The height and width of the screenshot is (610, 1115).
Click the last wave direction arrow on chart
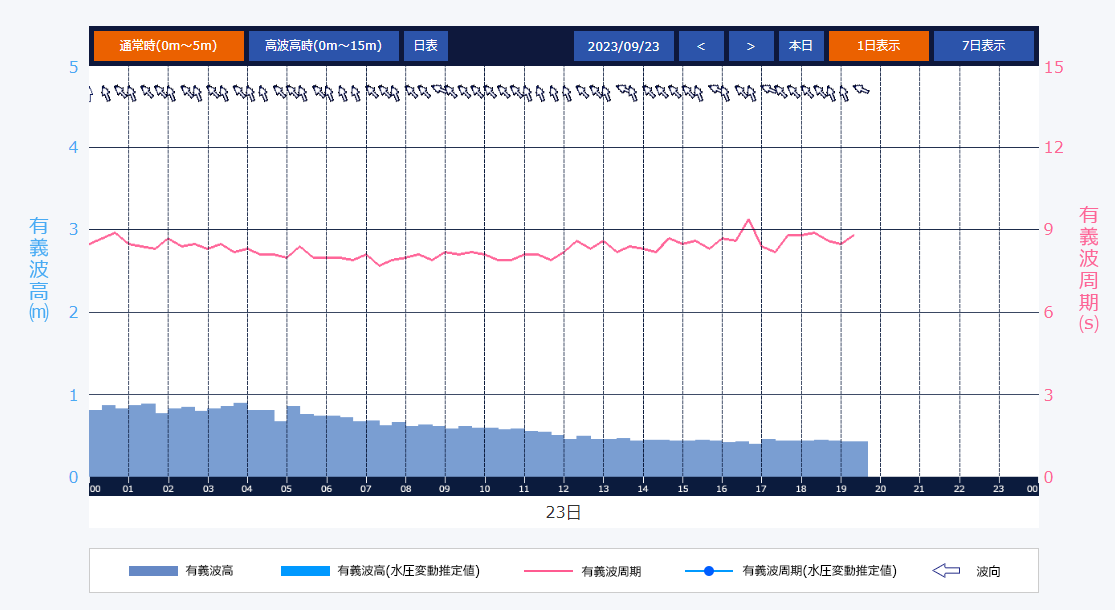coord(861,90)
